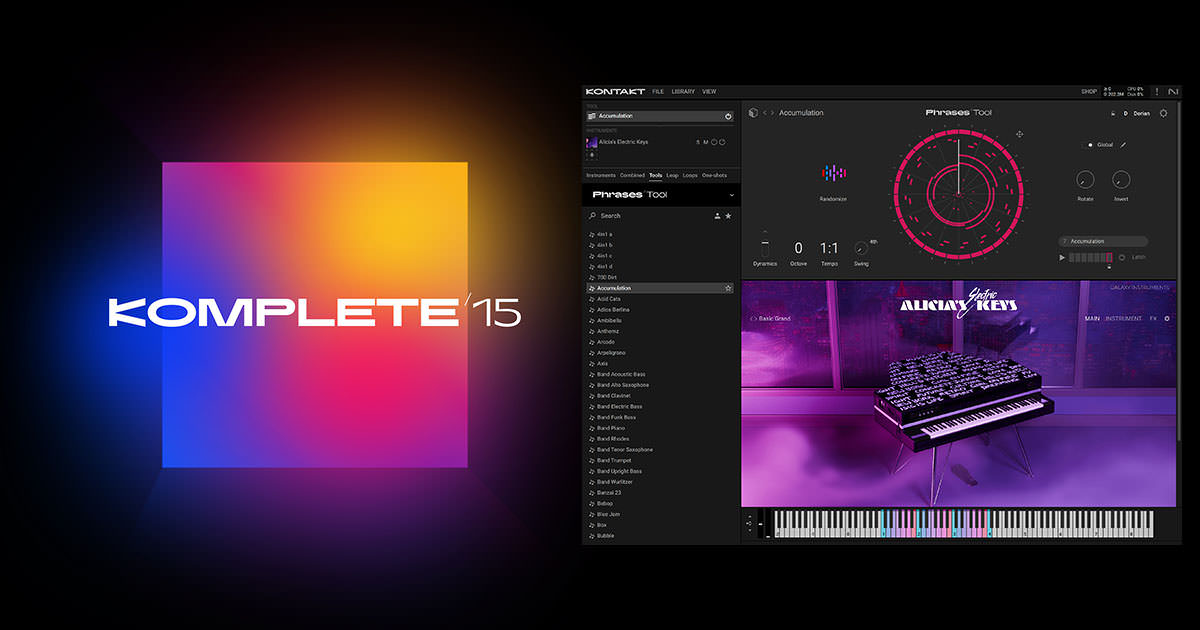The width and height of the screenshot is (1200, 630).
Task: Click the circular icon next to instrument Mute
Action: (714, 142)
